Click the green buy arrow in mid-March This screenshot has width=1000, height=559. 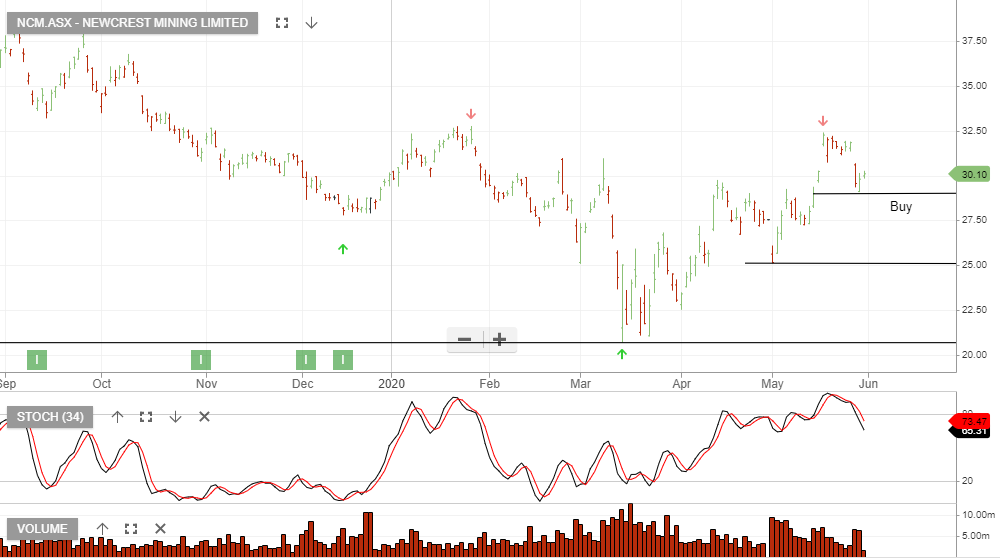[622, 354]
